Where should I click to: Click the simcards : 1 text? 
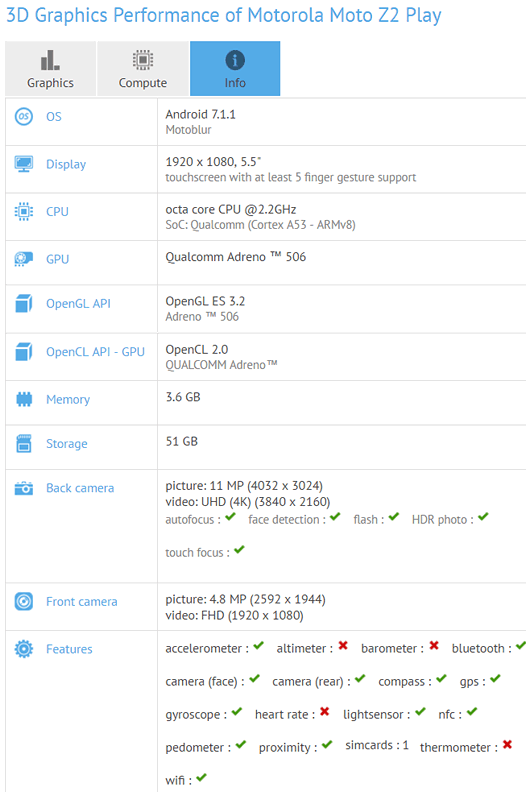pyautogui.click(x=377, y=746)
